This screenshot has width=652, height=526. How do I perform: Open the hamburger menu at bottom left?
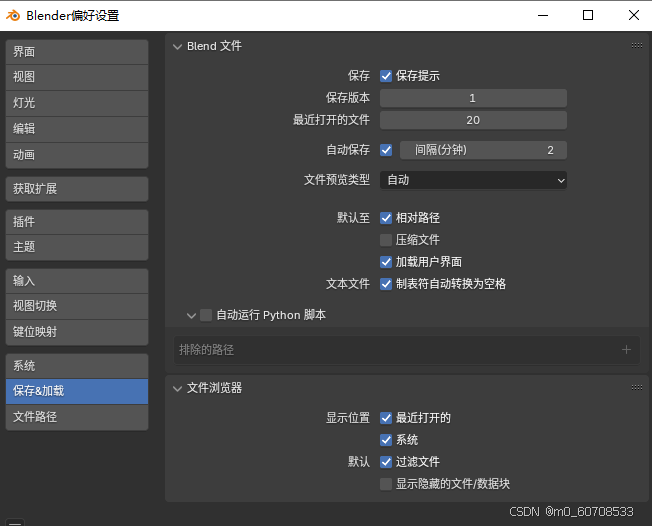[x=15, y=522]
